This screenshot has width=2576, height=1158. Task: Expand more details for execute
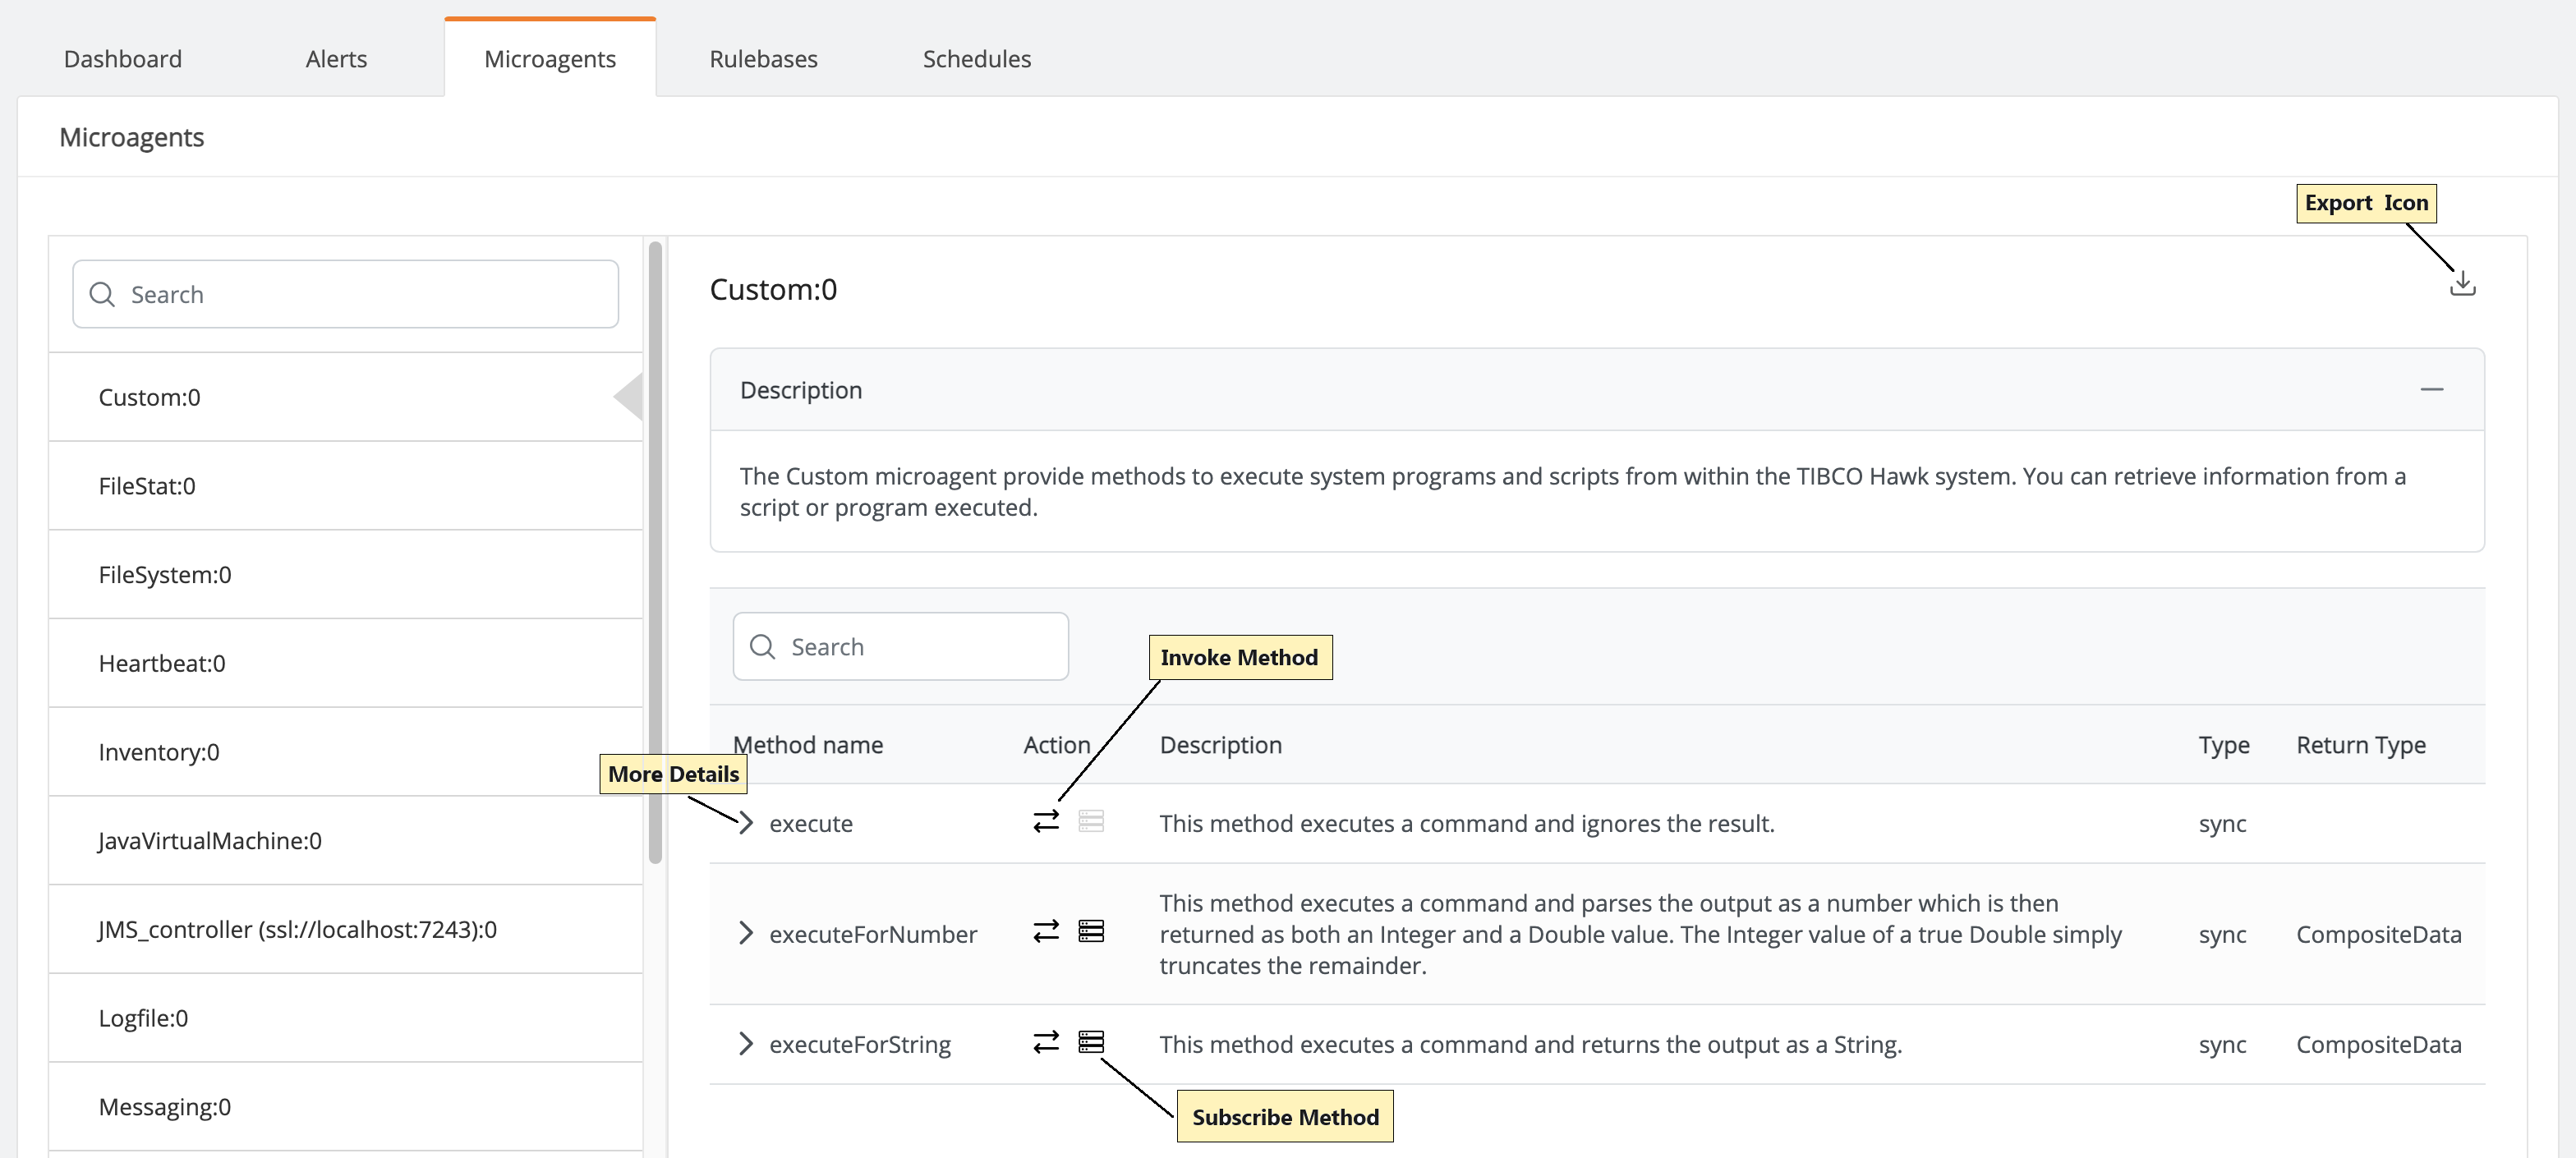point(746,822)
